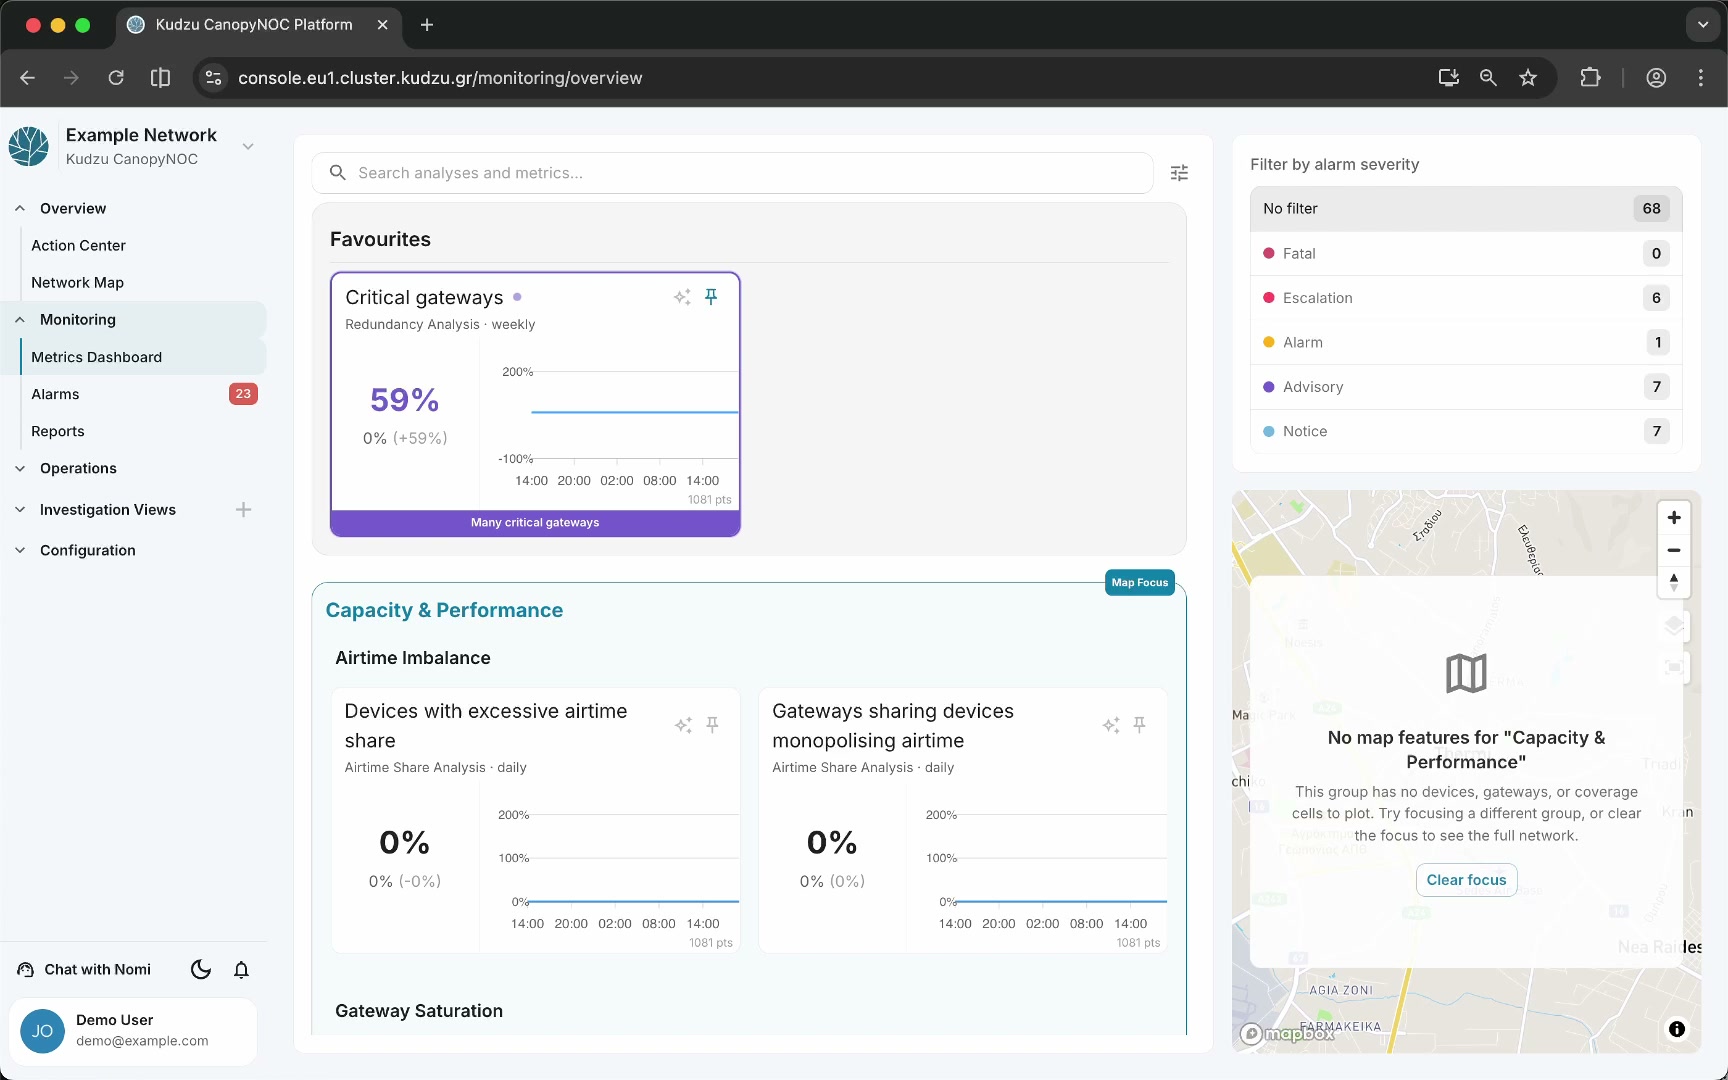
Task: Unpin the Critical gateways card
Action: pyautogui.click(x=711, y=297)
